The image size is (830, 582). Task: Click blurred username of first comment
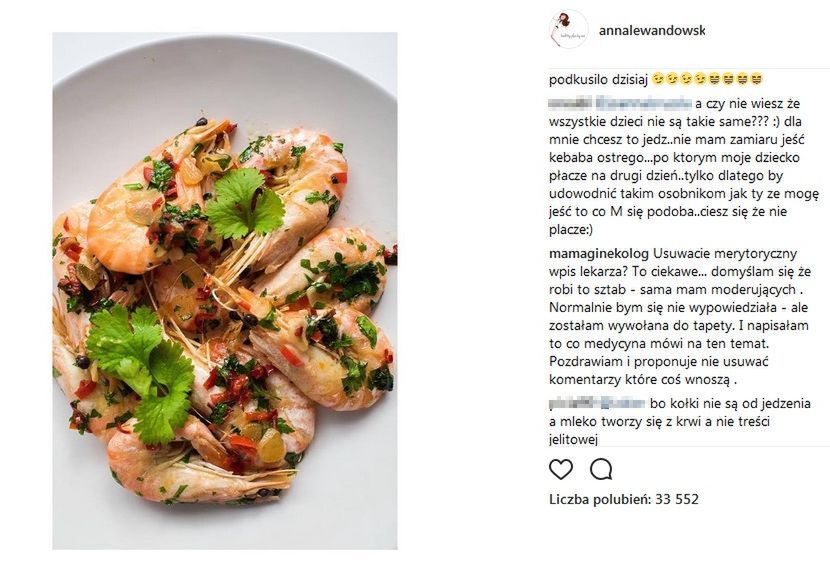click(x=620, y=102)
